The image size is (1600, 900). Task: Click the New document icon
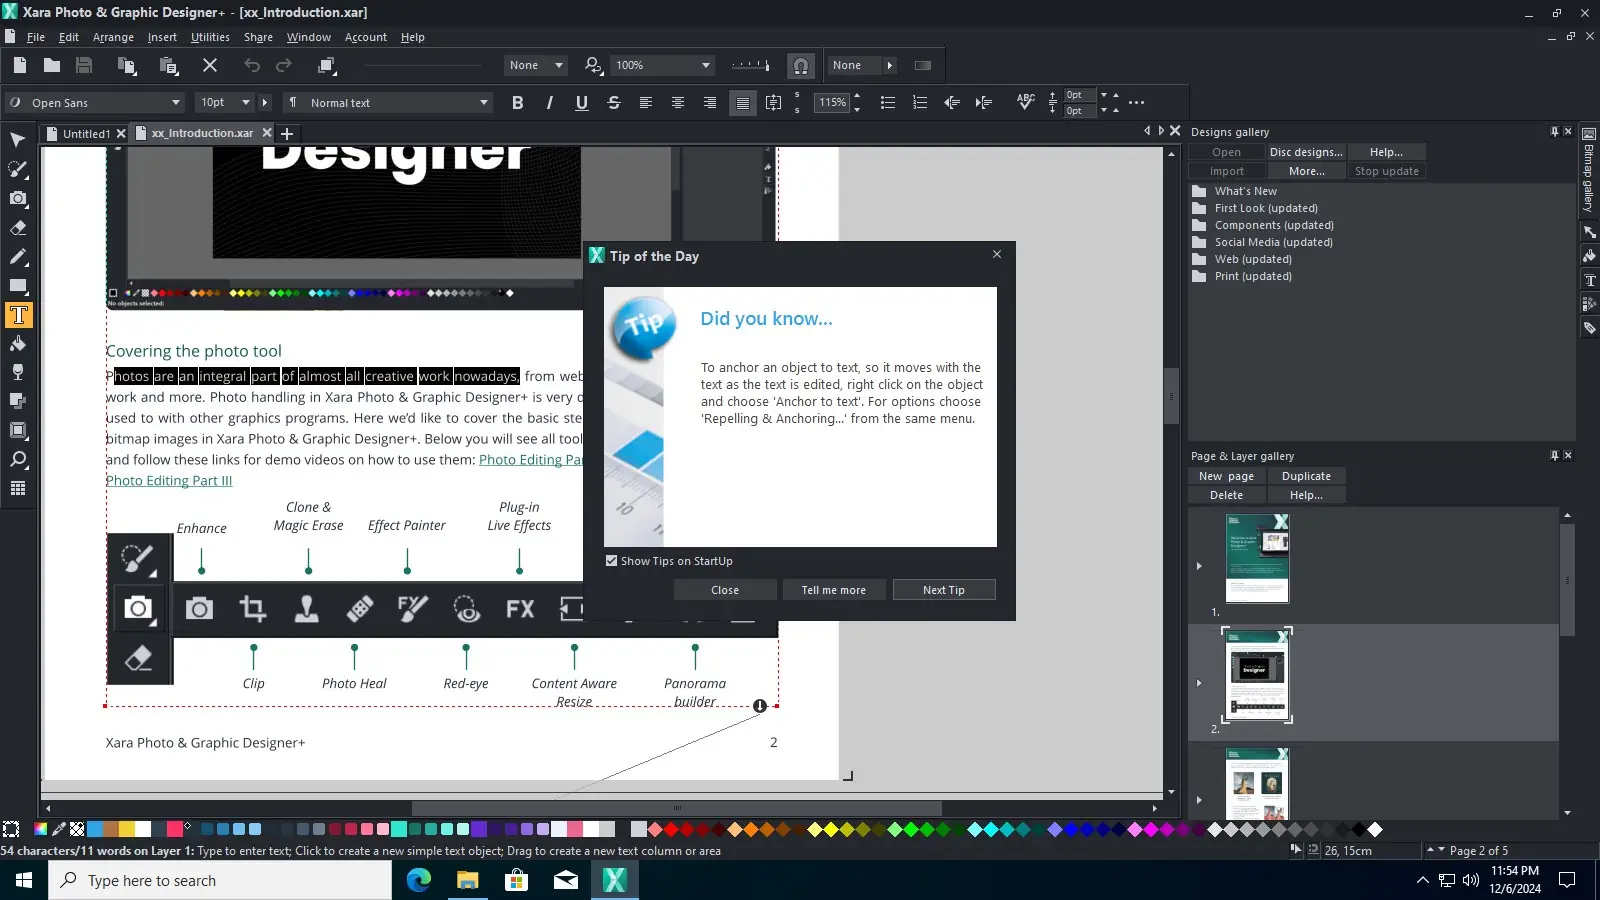[x=20, y=65]
